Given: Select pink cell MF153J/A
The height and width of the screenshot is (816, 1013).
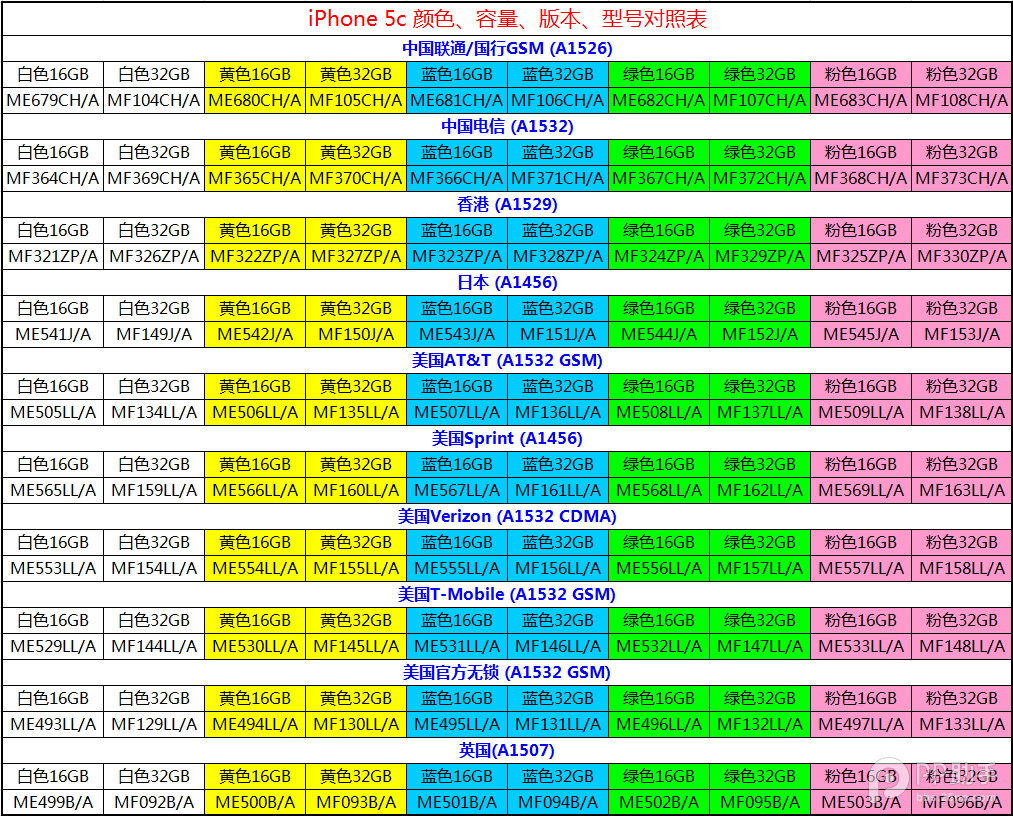Looking at the screenshot, I should pyautogui.click(x=961, y=335).
